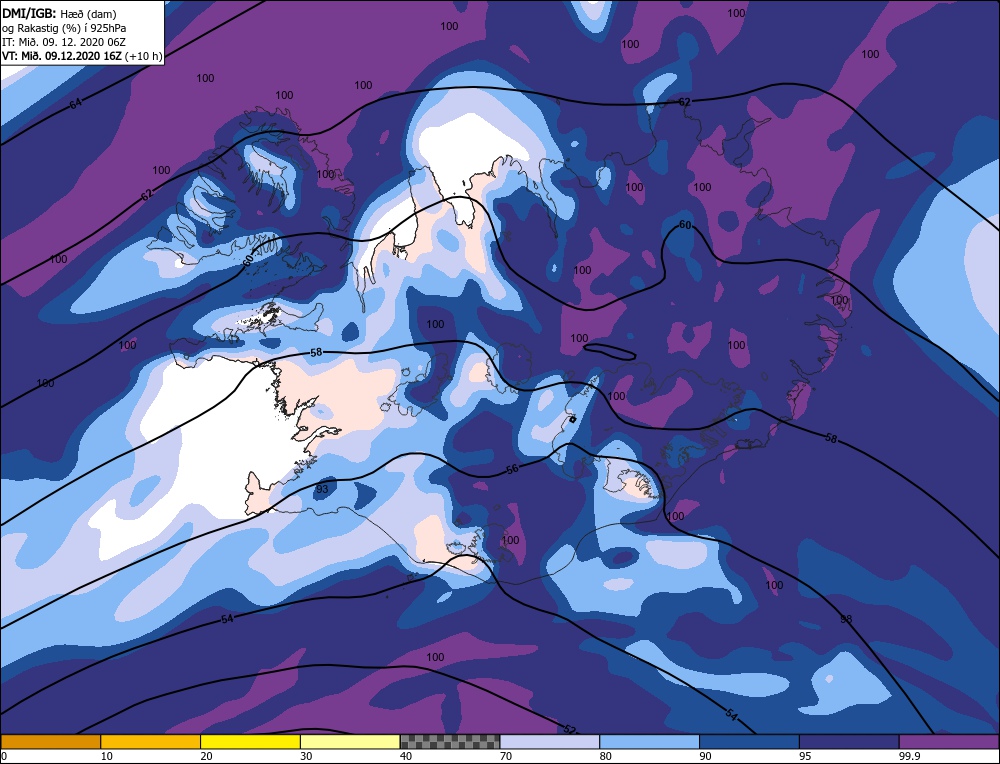This screenshot has width=1000, height=764.
Task: Click the 'VT: Mið. 09.12.2020 16Z' valid time line
Action: [x=62, y=56]
